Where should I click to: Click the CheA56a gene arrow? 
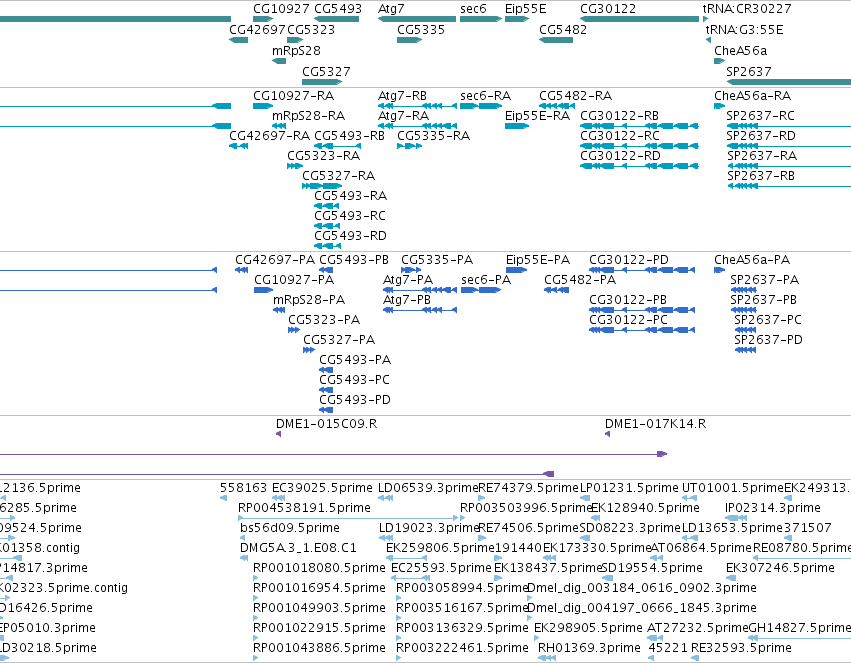pos(720,61)
